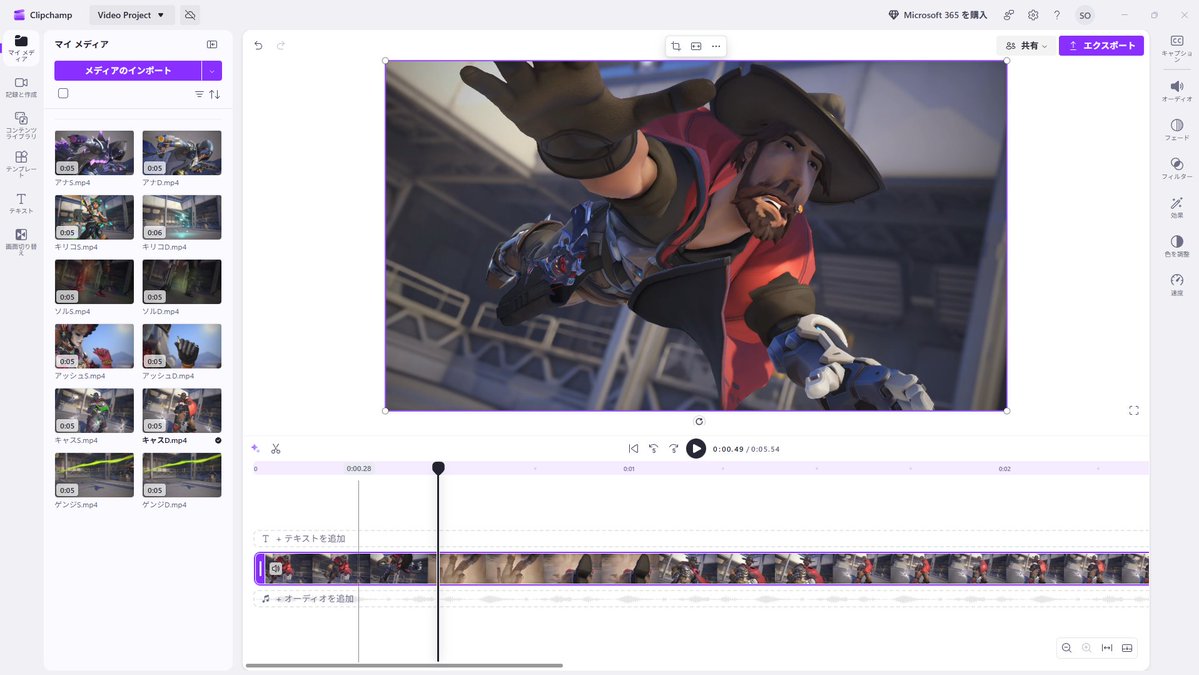Open the Templates sidebar tab
This screenshot has width=1199, height=675.
[x=21, y=164]
